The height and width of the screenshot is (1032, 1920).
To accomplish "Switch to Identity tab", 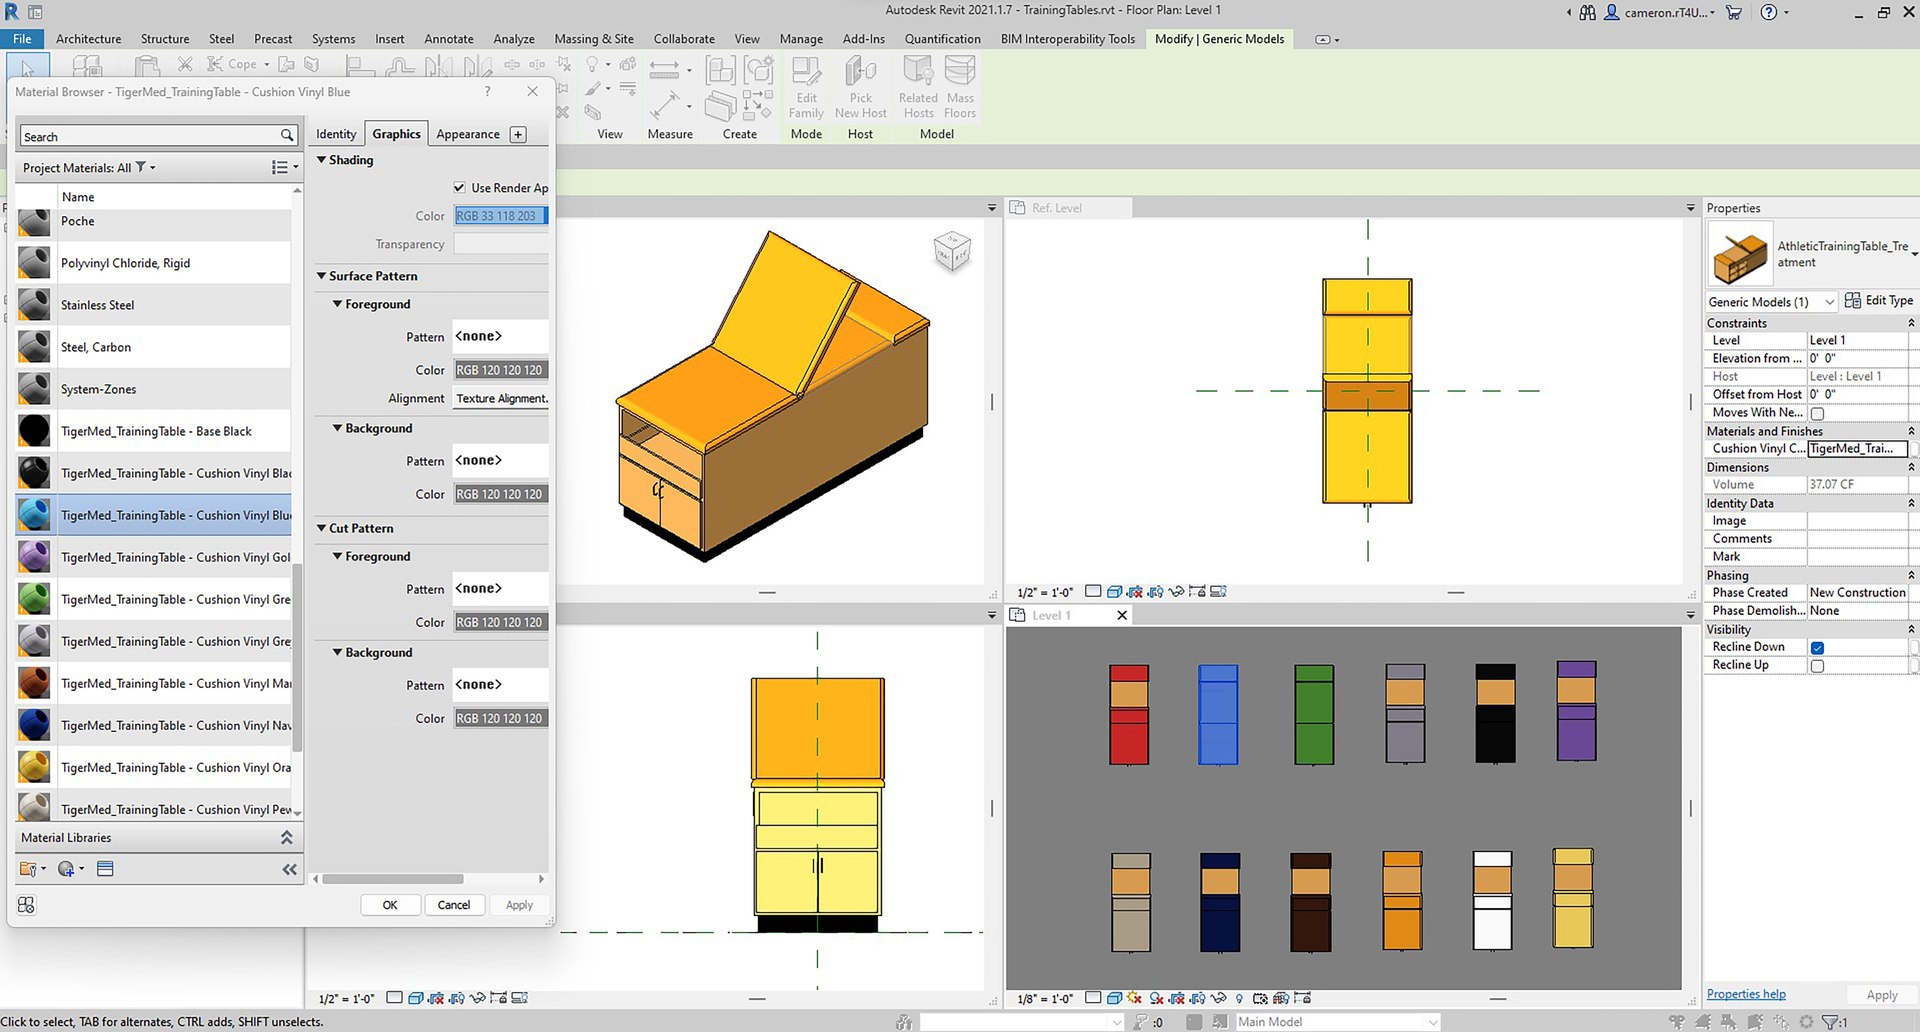I will [x=336, y=134].
